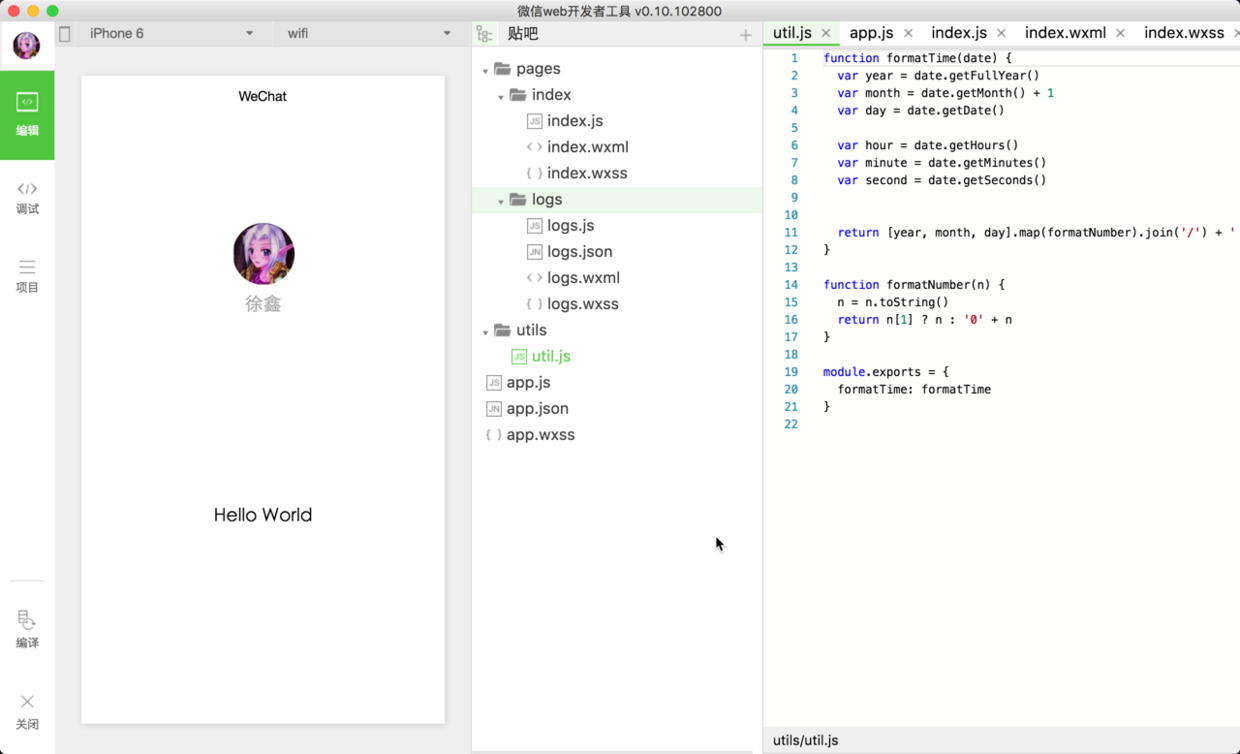This screenshot has height=754, width=1240.
Task: Open index.wxml in file tree
Action: tap(588, 147)
